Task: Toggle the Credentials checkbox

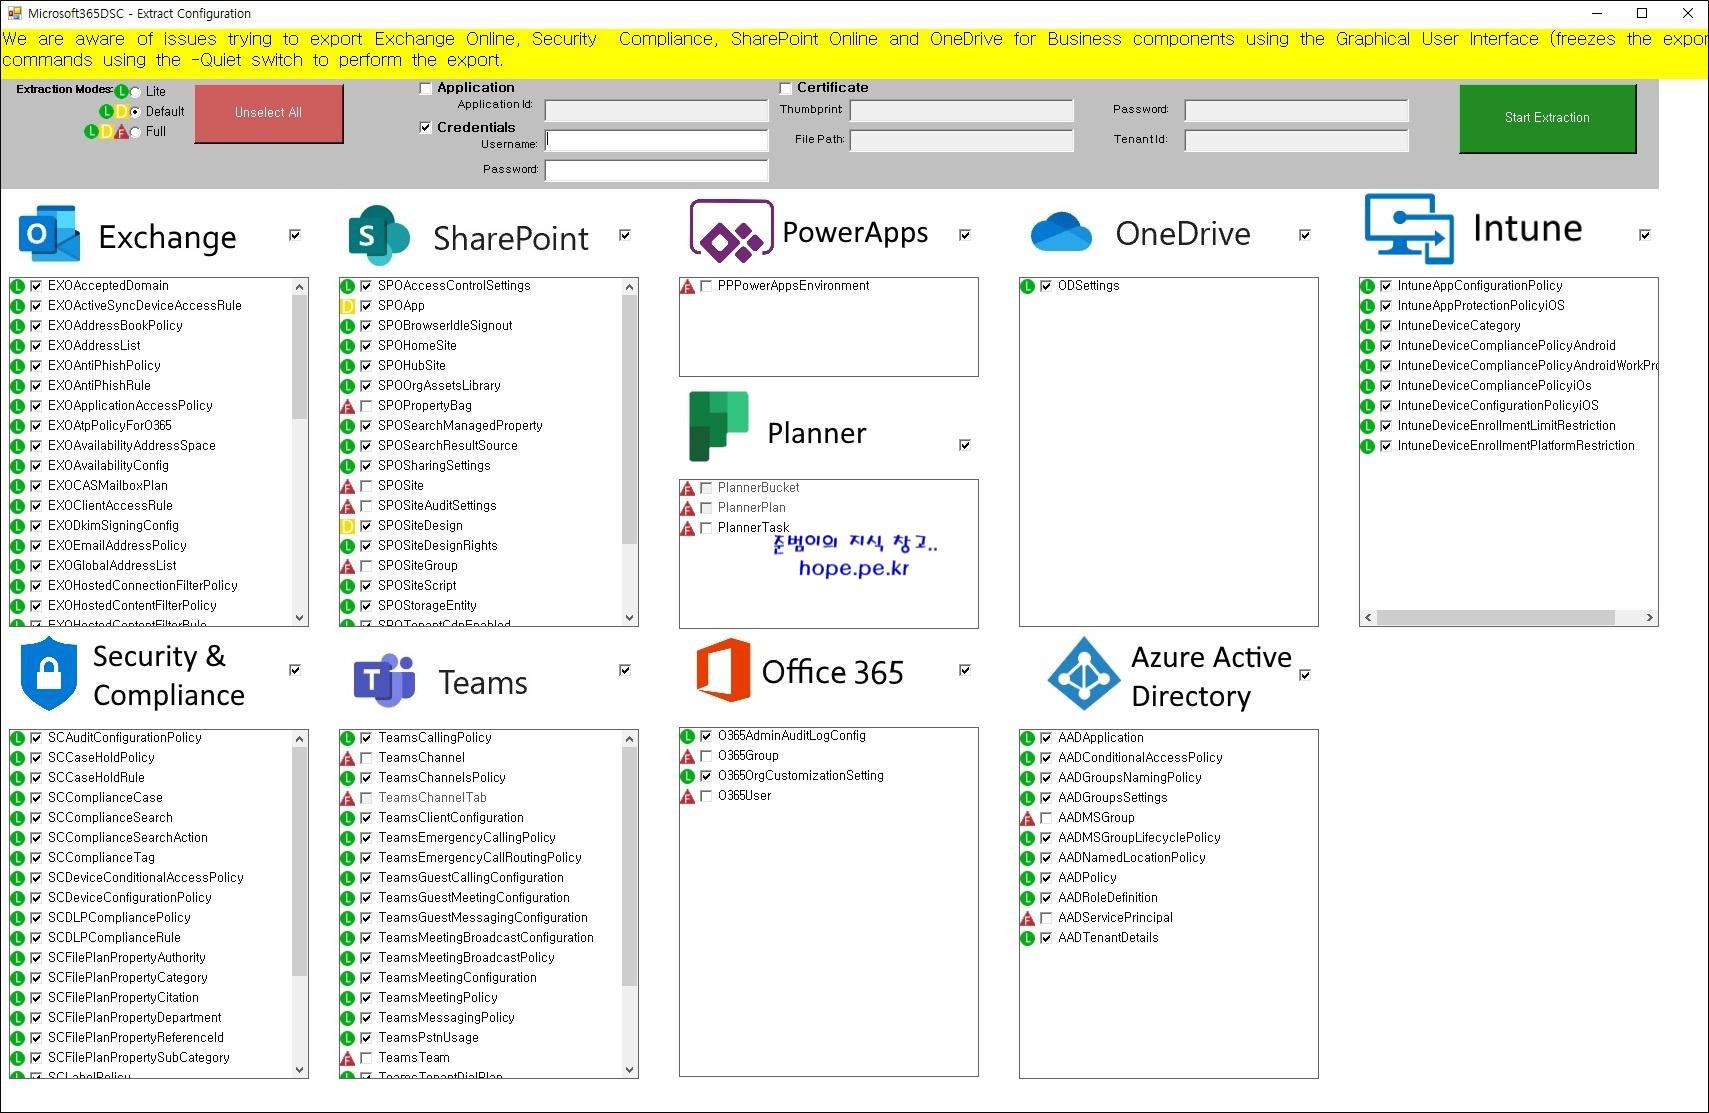Action: (x=425, y=127)
